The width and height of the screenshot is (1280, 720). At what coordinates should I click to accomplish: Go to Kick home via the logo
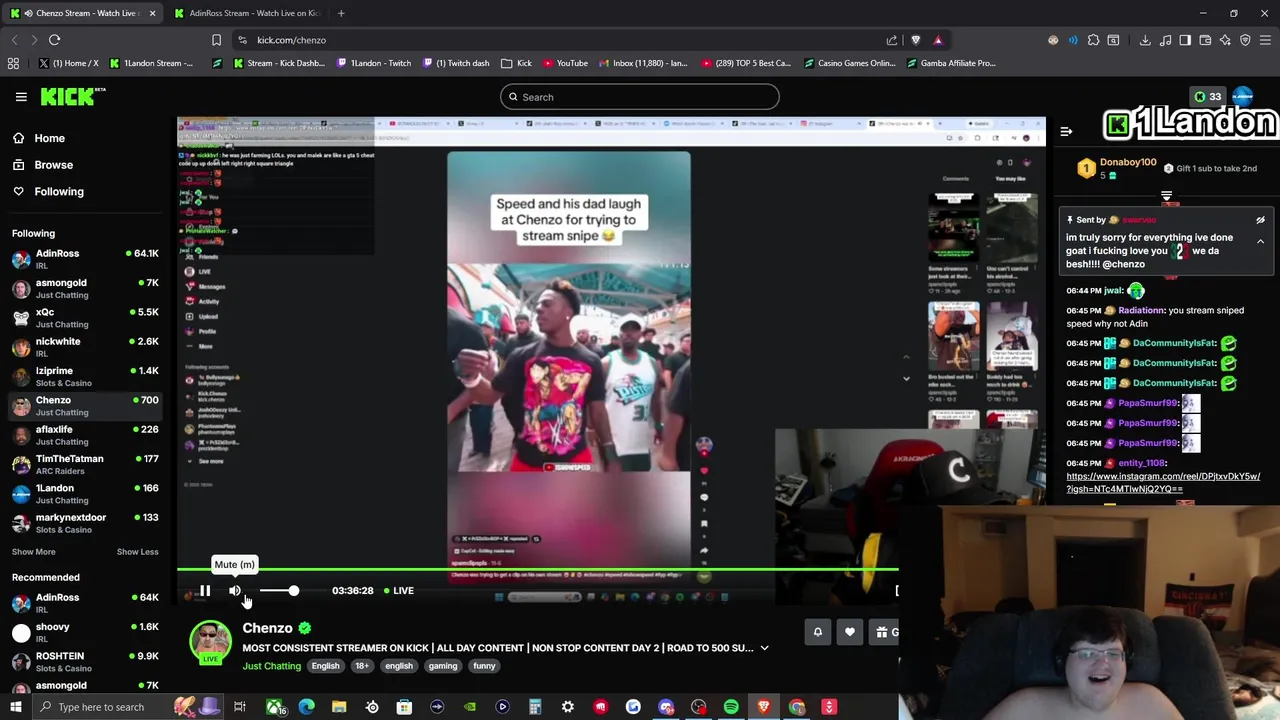(x=73, y=96)
